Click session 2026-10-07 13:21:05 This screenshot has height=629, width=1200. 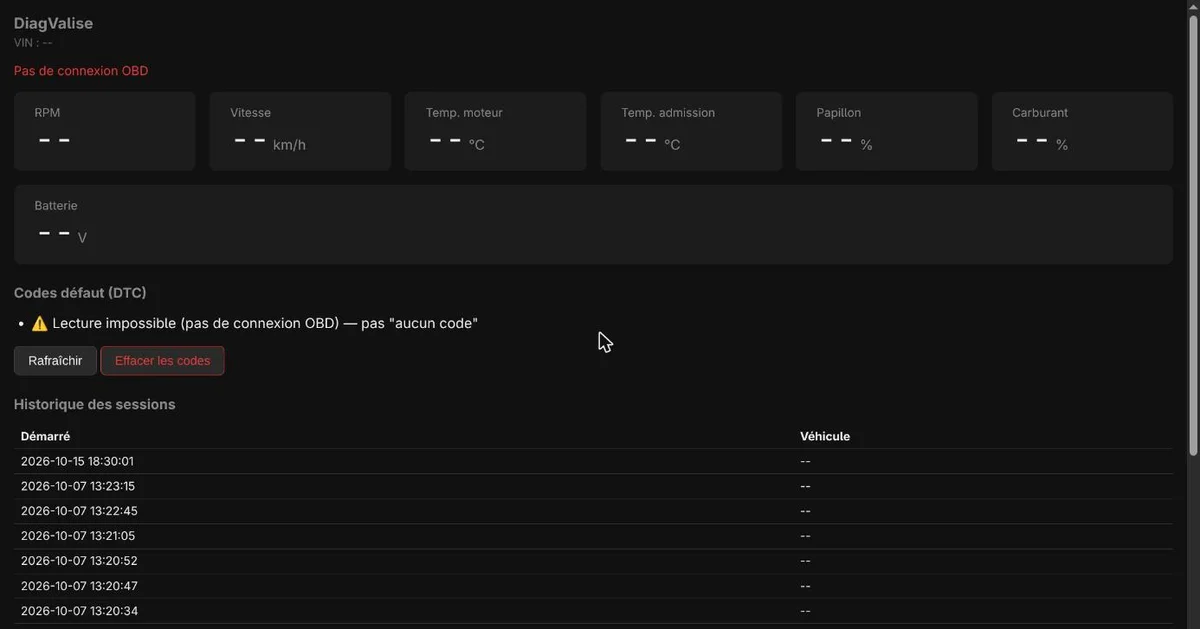593,536
